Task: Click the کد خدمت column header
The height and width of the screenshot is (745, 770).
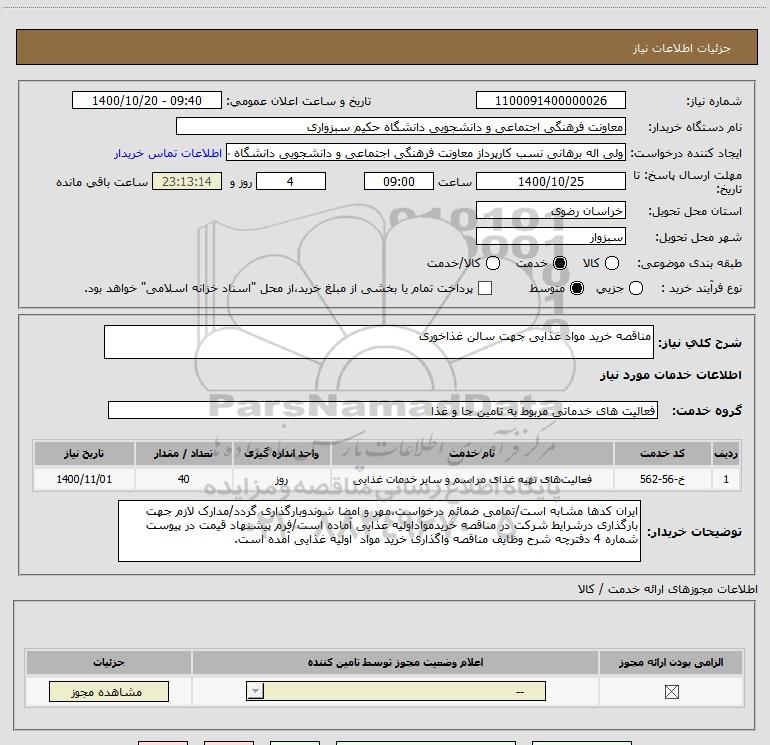Action: pyautogui.click(x=662, y=453)
